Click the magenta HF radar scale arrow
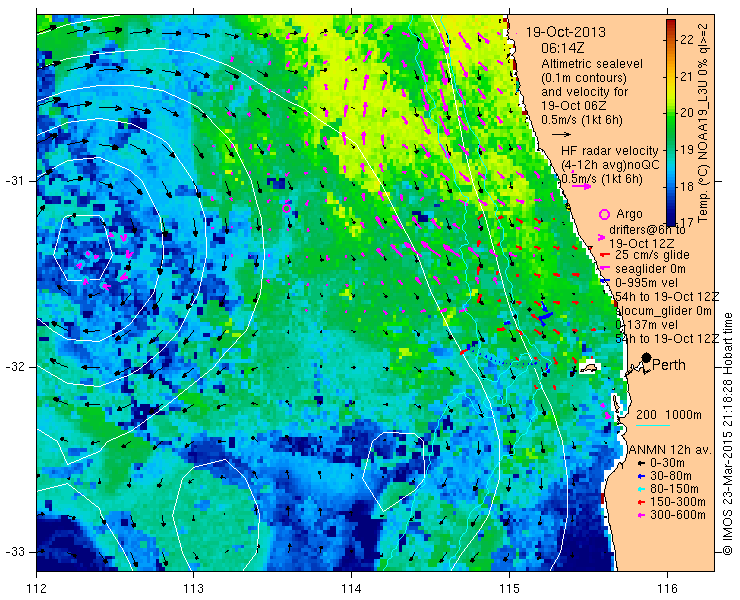Screen dimensions: 740x600 (581, 186)
